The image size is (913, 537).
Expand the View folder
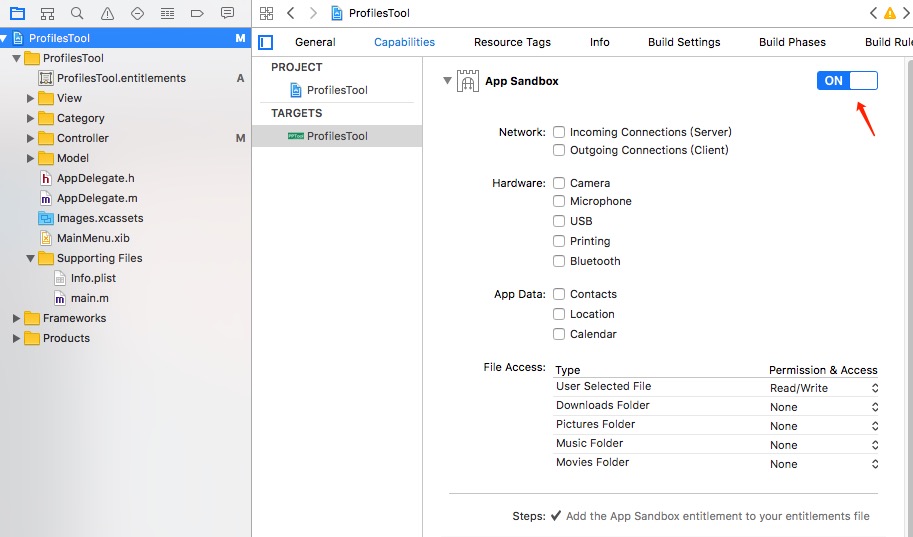click(x=30, y=98)
